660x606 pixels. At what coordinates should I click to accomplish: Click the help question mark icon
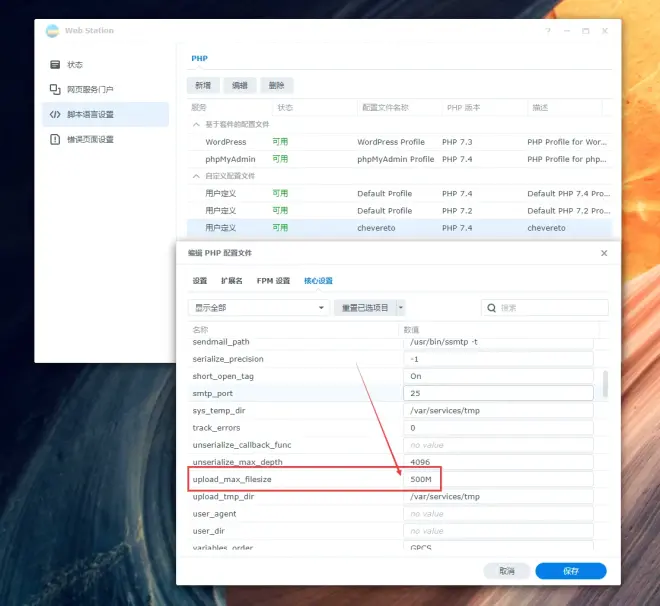pyautogui.click(x=548, y=31)
